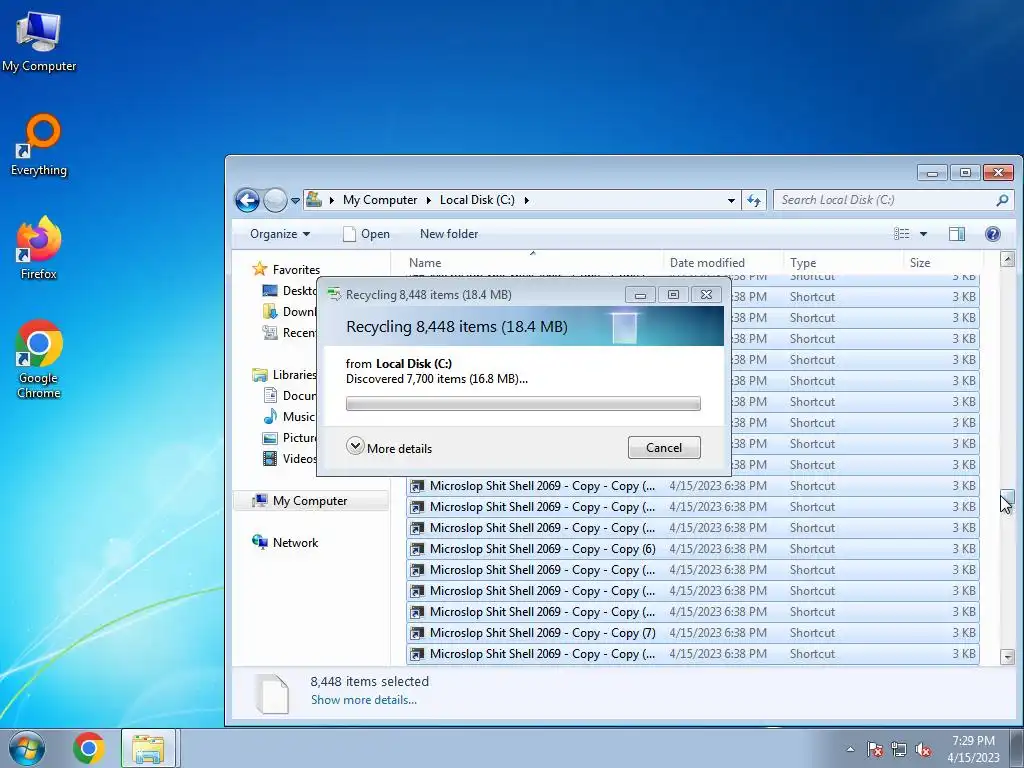Screen dimensions: 1024x768
Task: Open address bar previous locations dropdown
Action: (731, 200)
